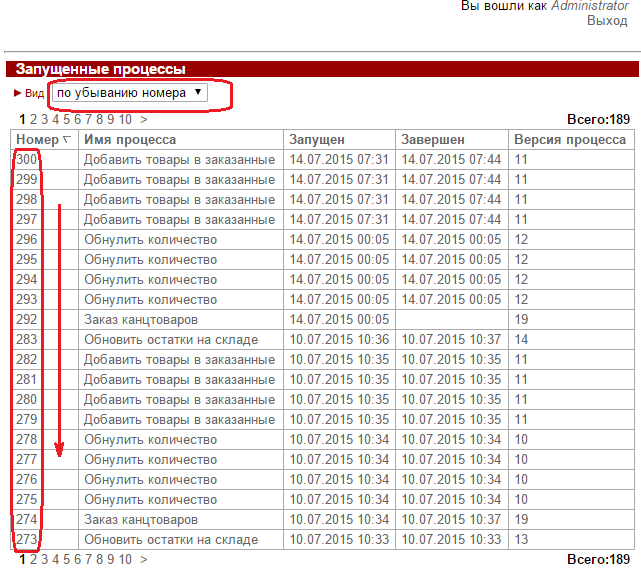Viewport: 641px width, 576px height.
Task: Click 'Administrator' user name at top
Action: tap(590, 6)
